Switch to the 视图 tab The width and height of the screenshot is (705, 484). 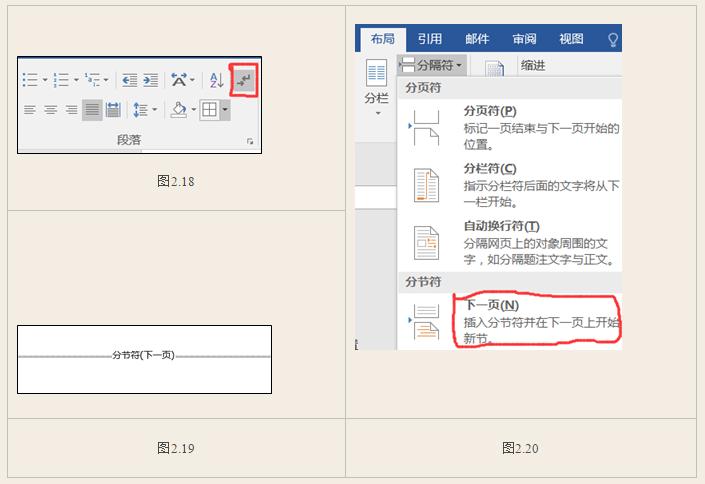(571, 39)
